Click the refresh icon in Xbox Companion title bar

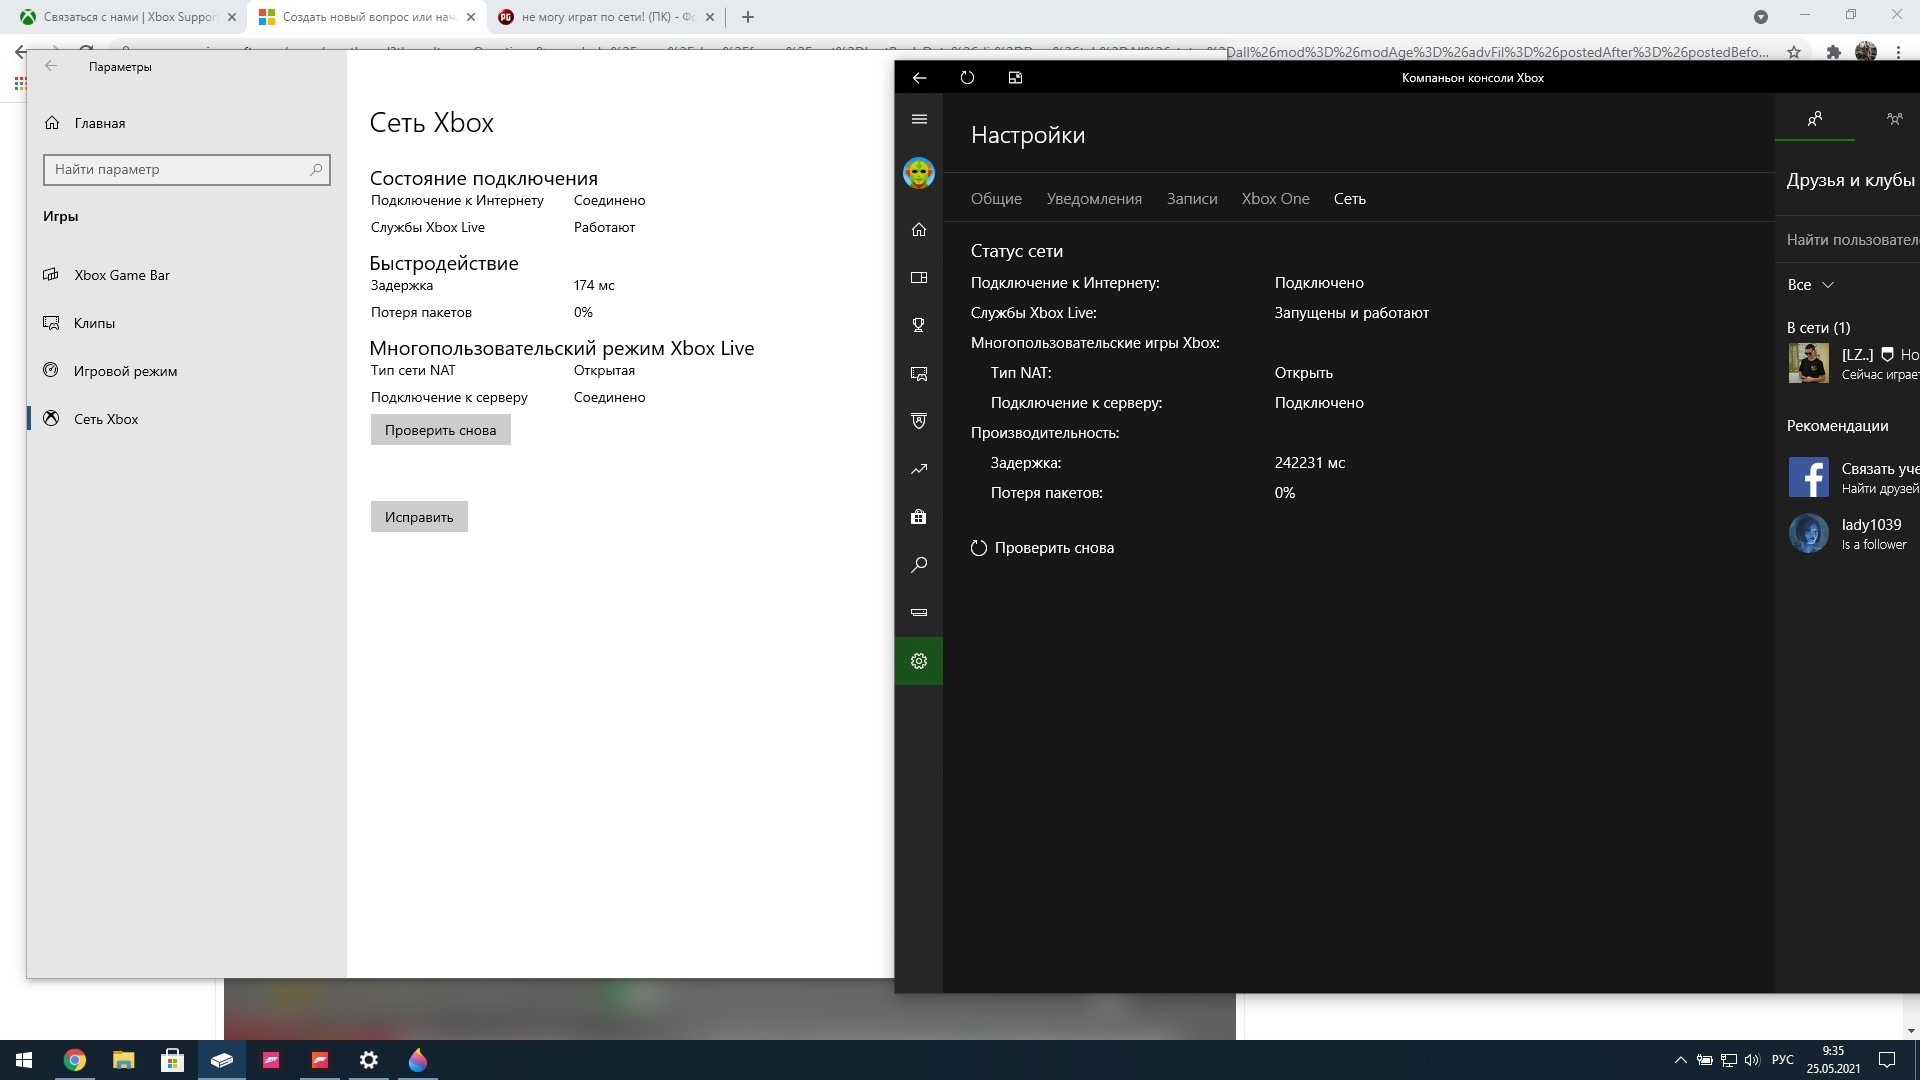(x=967, y=78)
